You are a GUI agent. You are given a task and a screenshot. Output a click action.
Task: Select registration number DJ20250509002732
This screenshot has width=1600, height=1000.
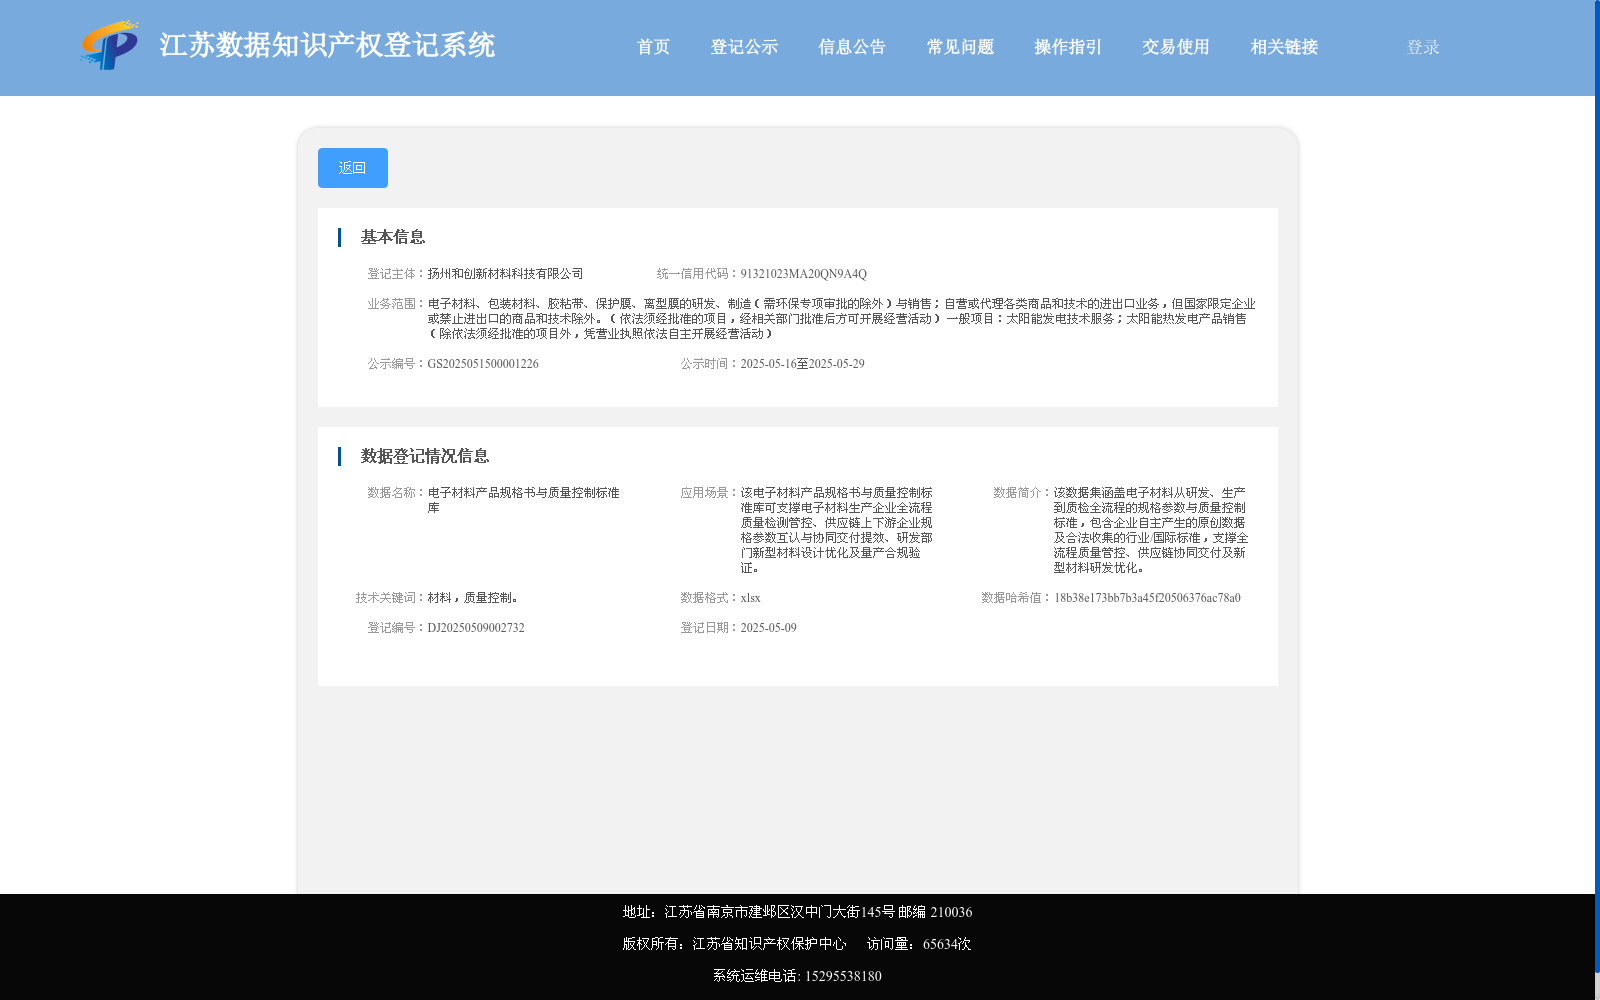tap(476, 628)
